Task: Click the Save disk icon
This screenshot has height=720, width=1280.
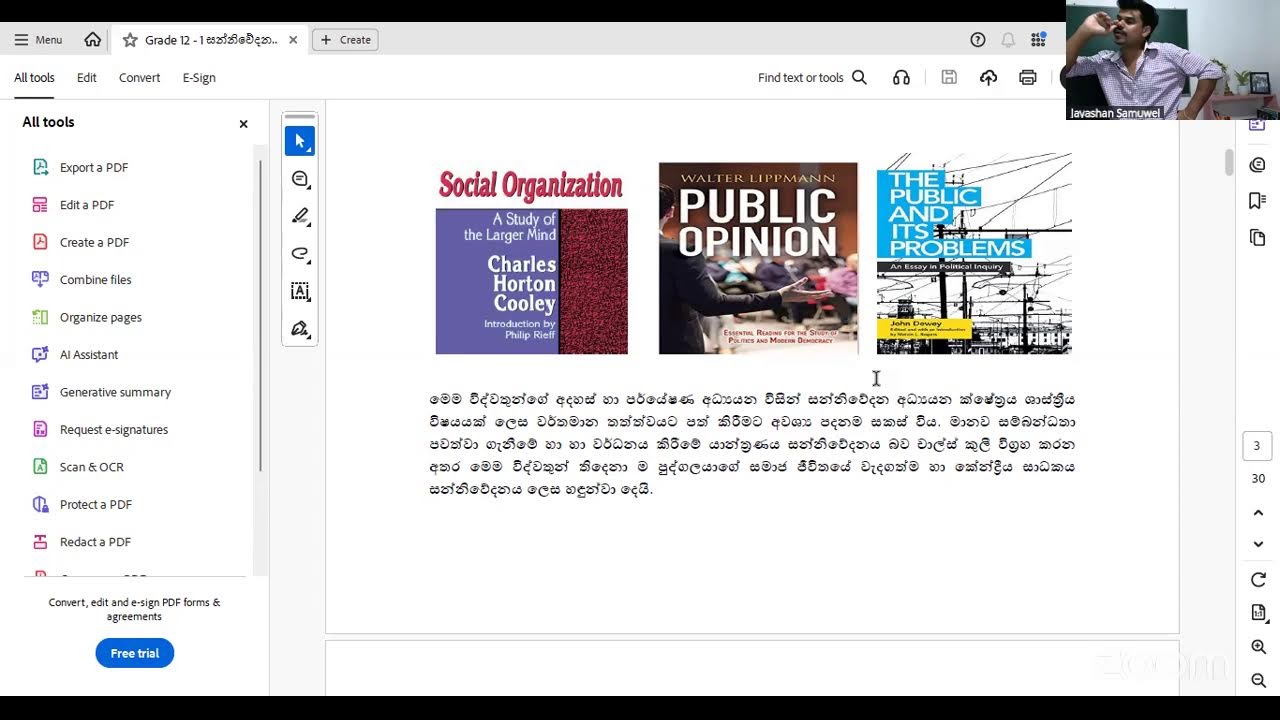Action: [x=949, y=78]
